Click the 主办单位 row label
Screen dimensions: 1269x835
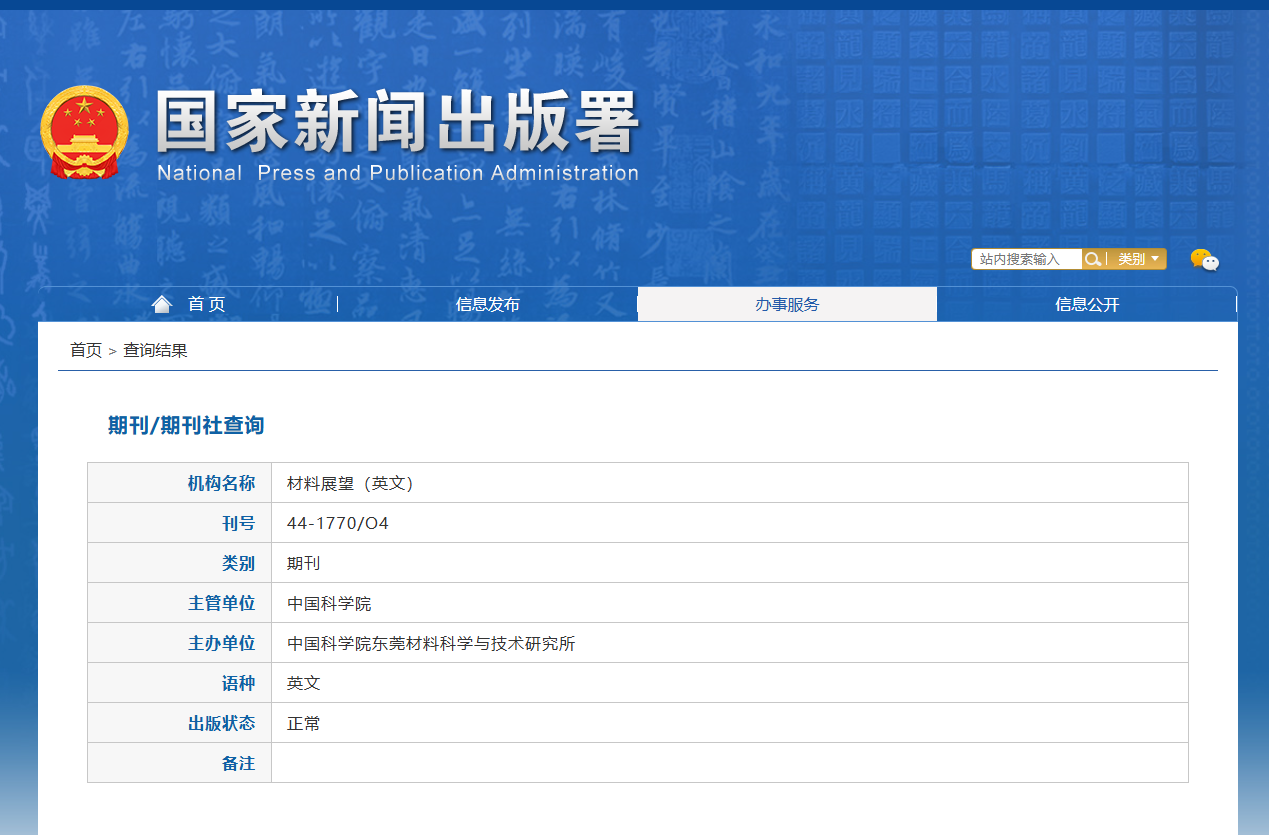click(x=221, y=643)
